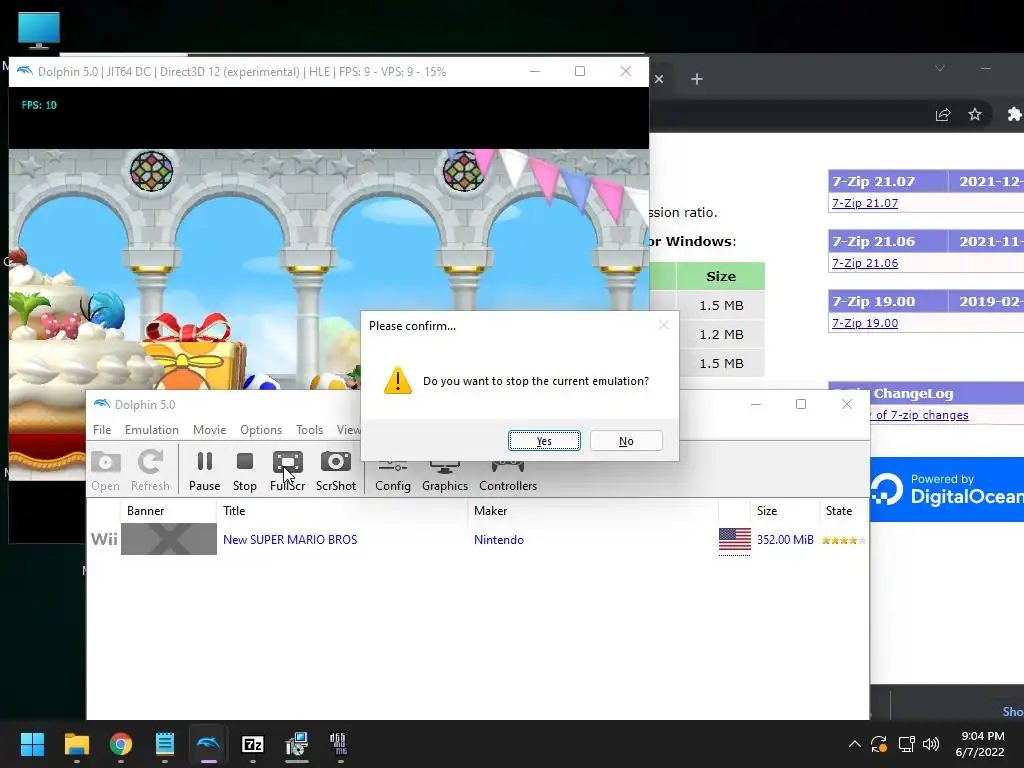
Task: Open the Windows Start menu
Action: point(32,744)
